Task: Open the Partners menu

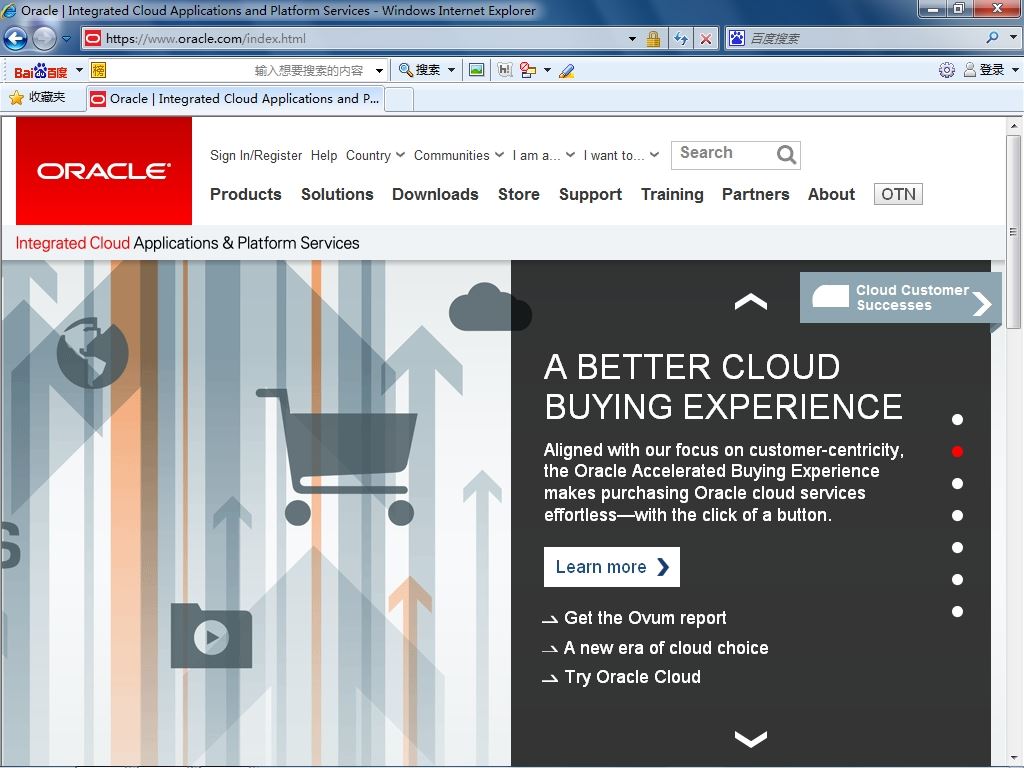Action: 756,194
